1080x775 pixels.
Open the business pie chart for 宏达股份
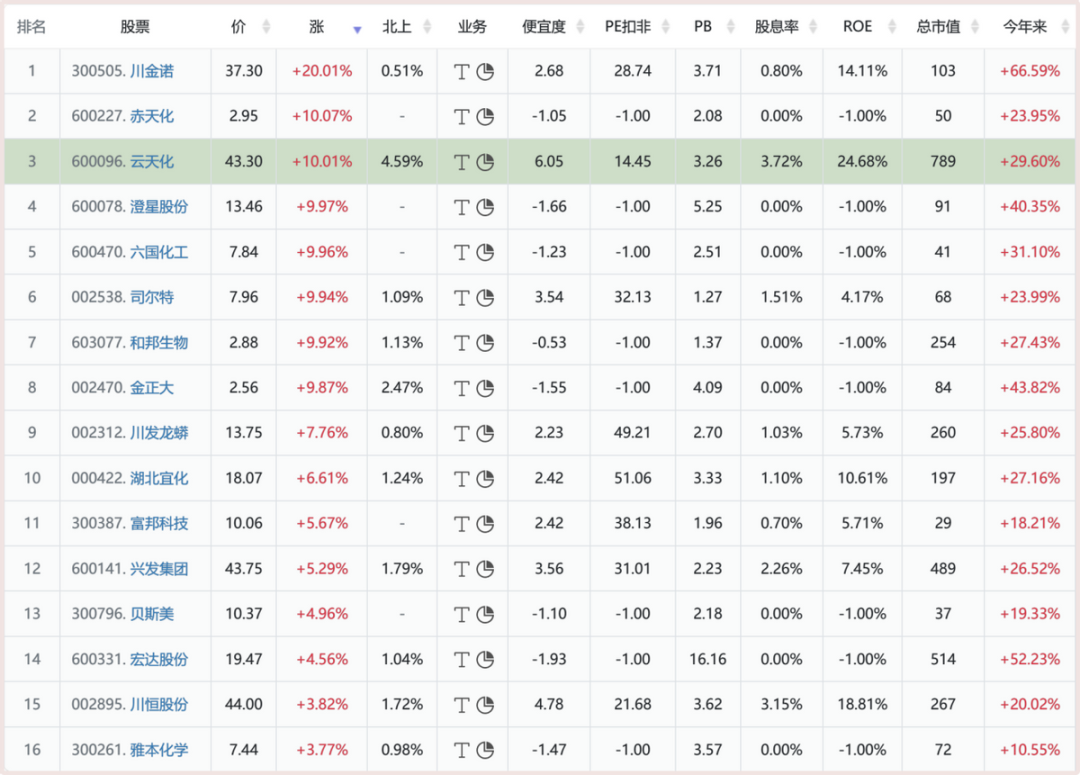(x=484, y=659)
